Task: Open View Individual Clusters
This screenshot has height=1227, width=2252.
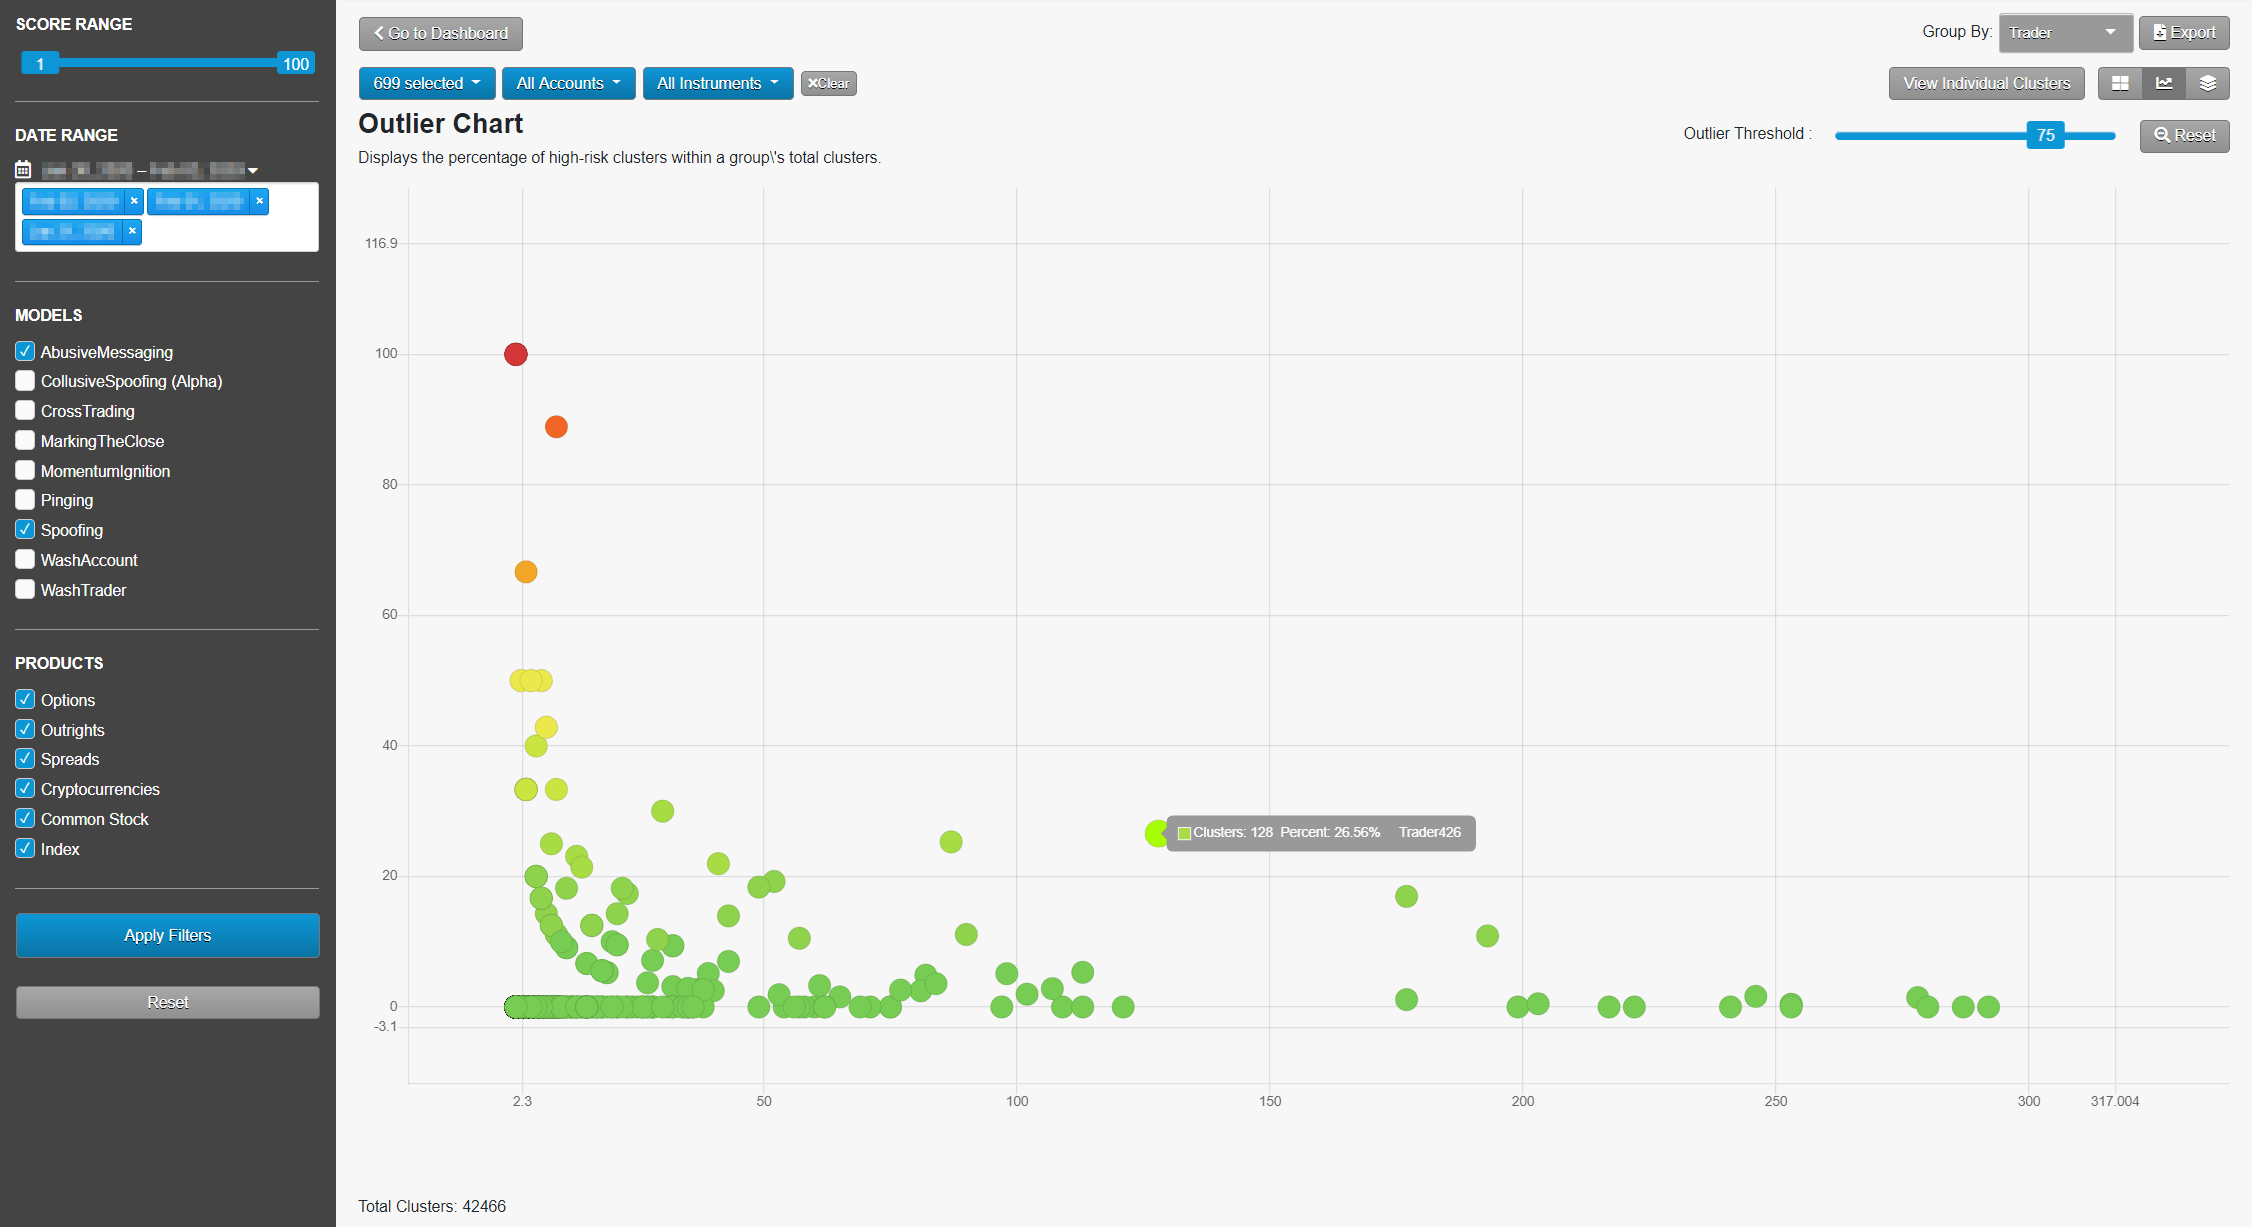Action: pyautogui.click(x=1986, y=83)
